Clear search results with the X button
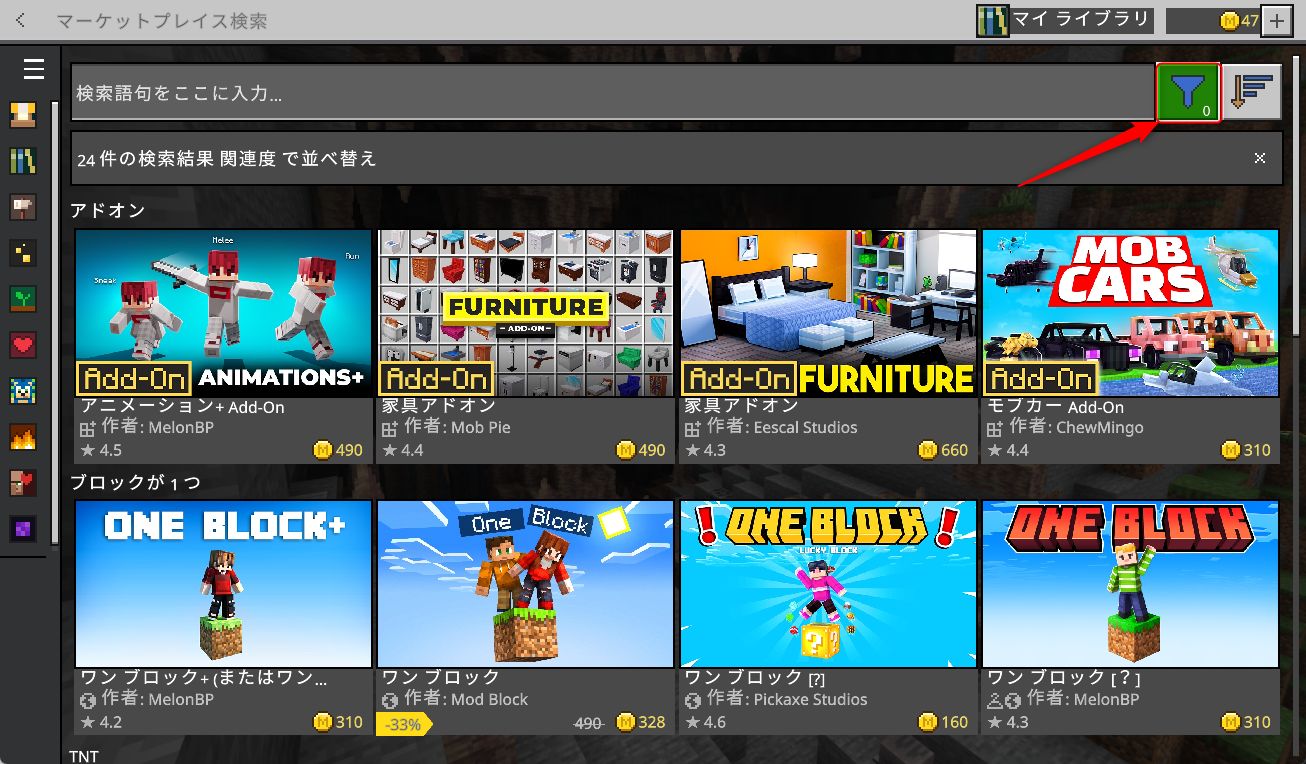 click(x=1260, y=158)
